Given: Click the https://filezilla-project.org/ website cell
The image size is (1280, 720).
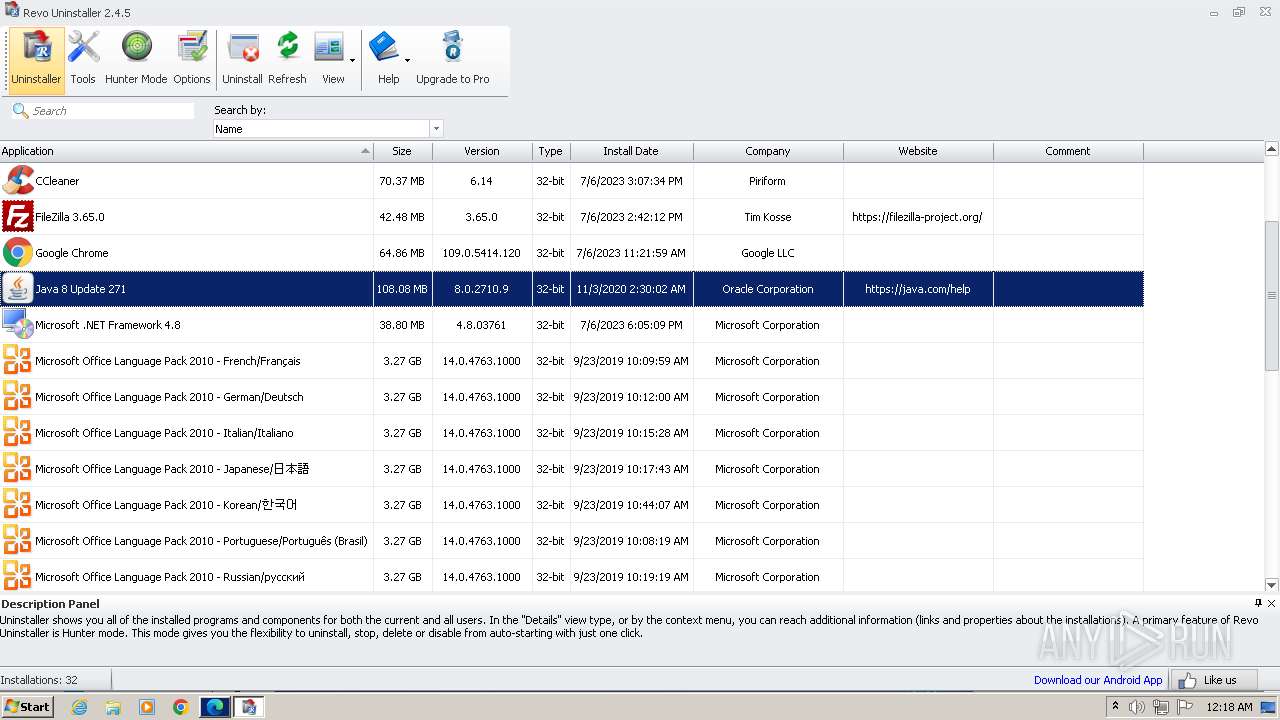Looking at the screenshot, I should [x=917, y=217].
